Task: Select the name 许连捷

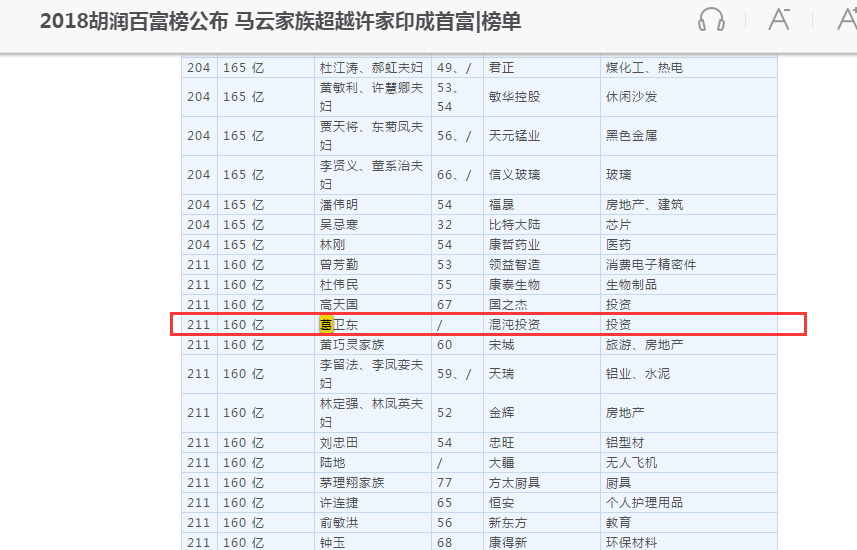Action: click(339, 503)
